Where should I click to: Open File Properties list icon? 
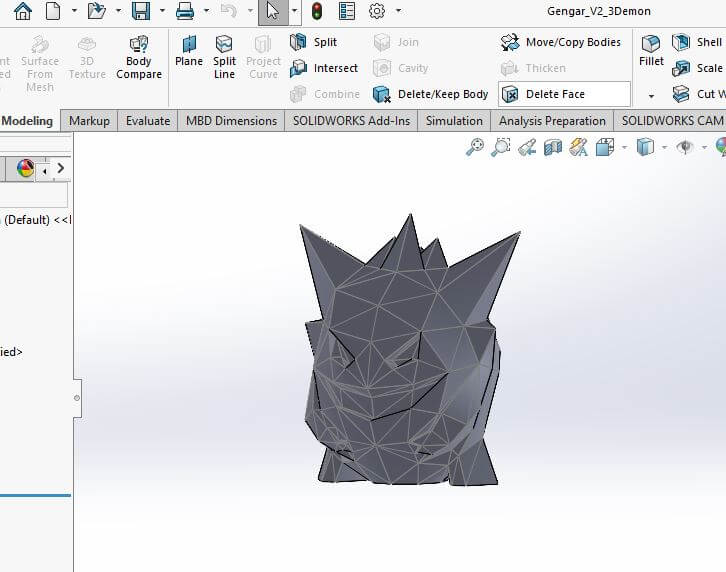[347, 11]
